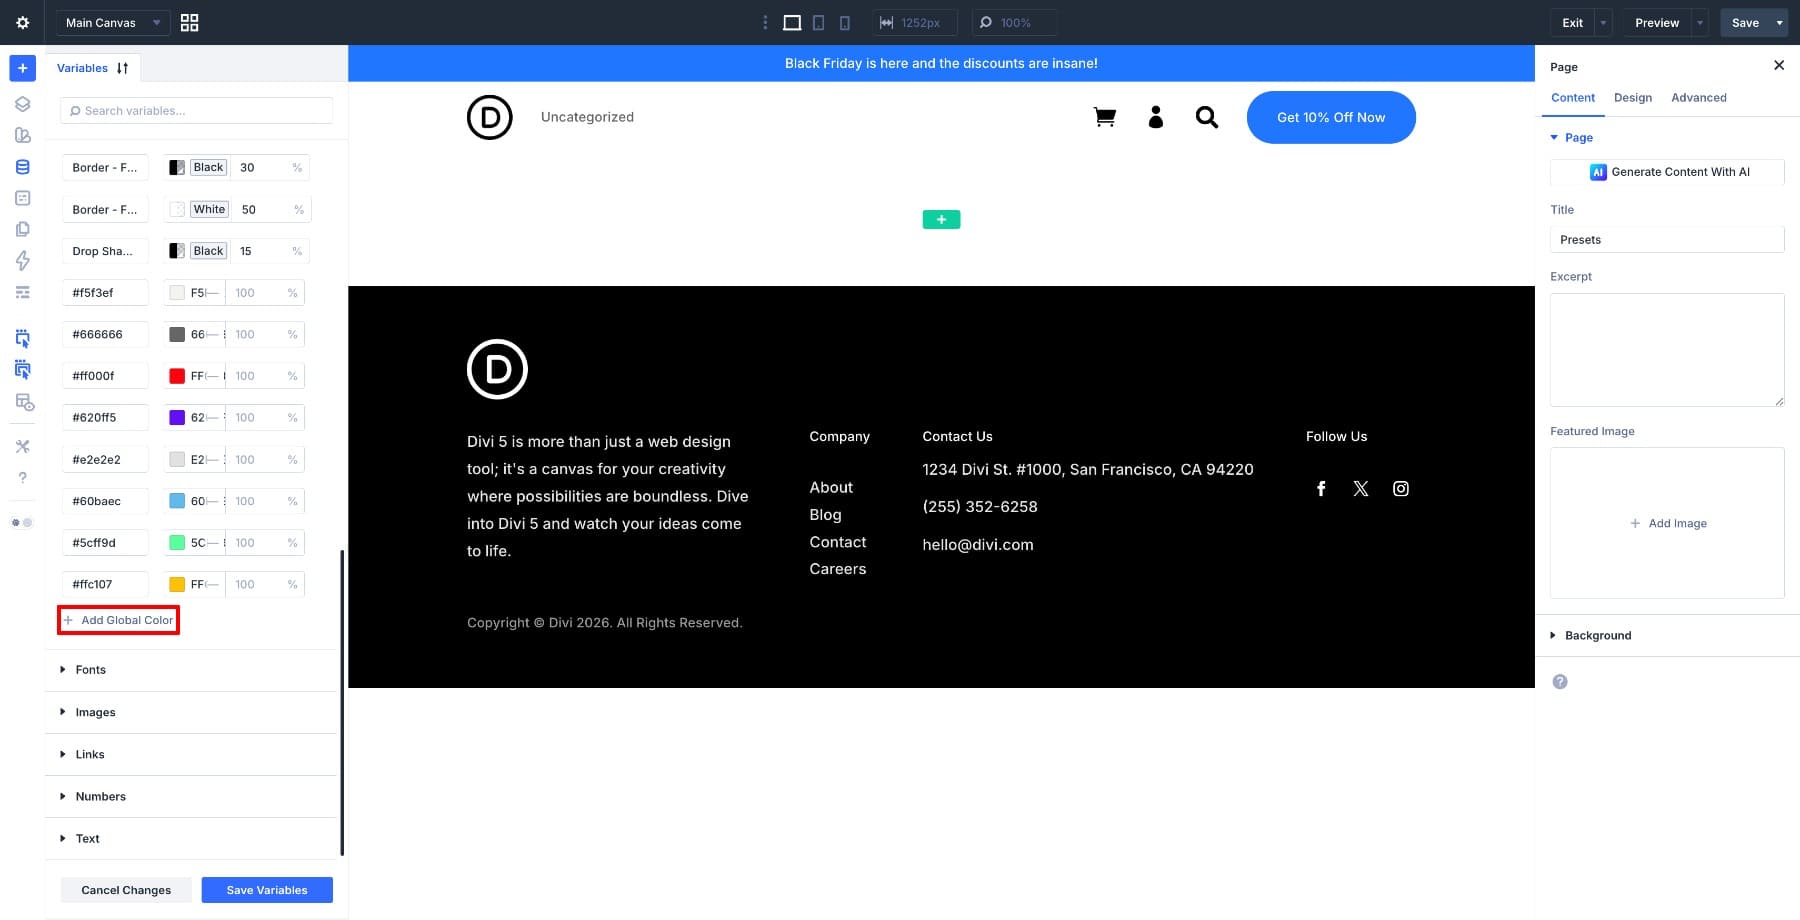Click the wrench and screwdriver tools icon
Image resolution: width=1800 pixels, height=920 pixels.
22,446
